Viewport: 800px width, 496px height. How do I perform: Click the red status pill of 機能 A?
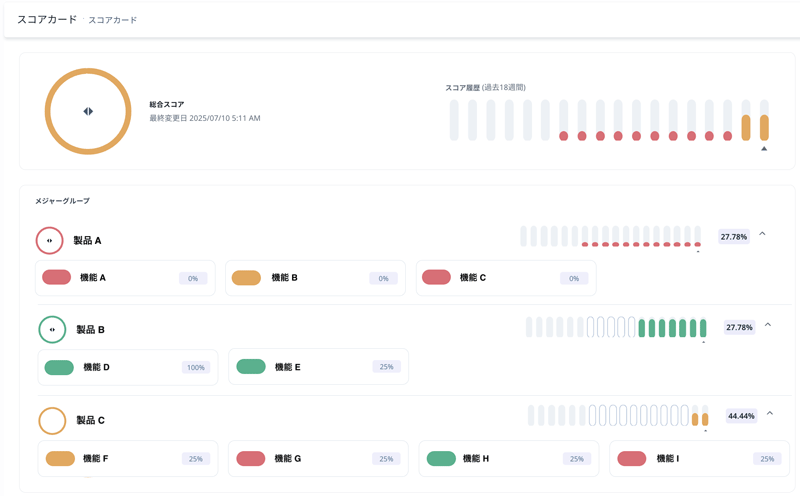coord(57,278)
